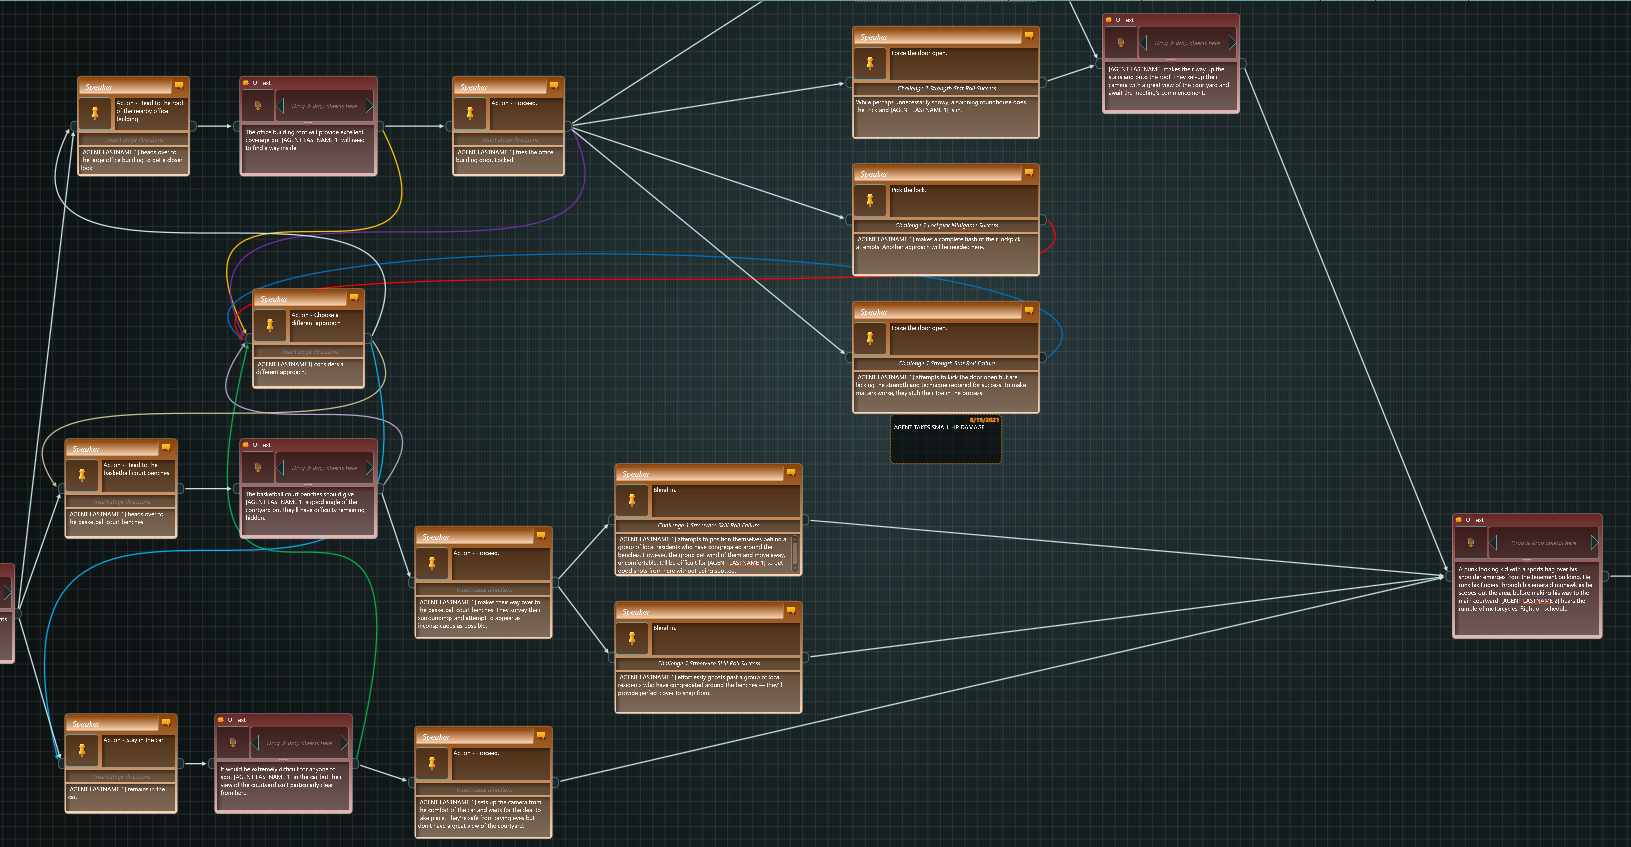This screenshot has height=847, width=1631.
Task: Click the pin icon in 'Choose a different approach' node
Action: (x=270, y=325)
